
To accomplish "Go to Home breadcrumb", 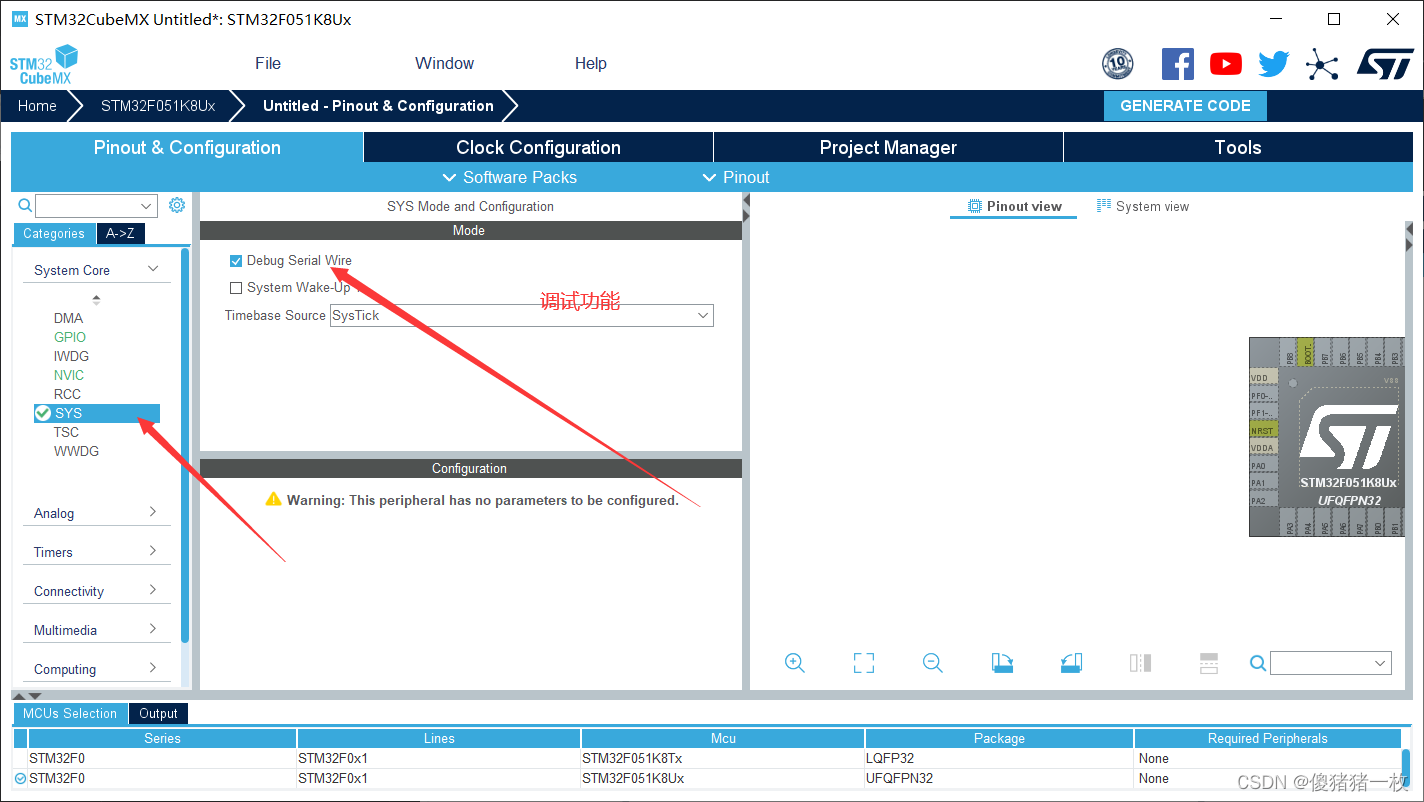I will [37, 106].
